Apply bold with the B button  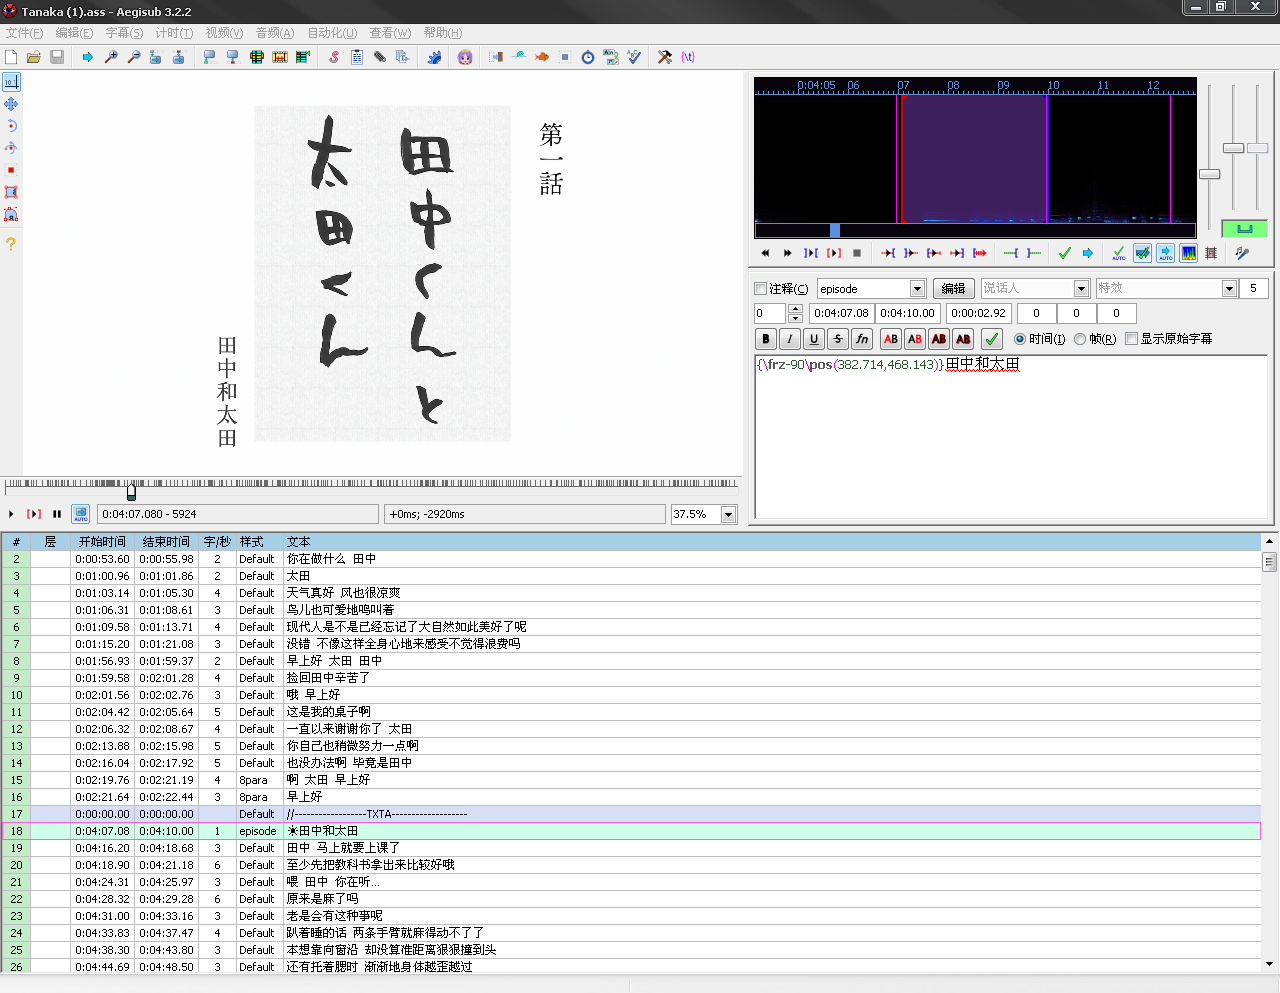pos(766,339)
